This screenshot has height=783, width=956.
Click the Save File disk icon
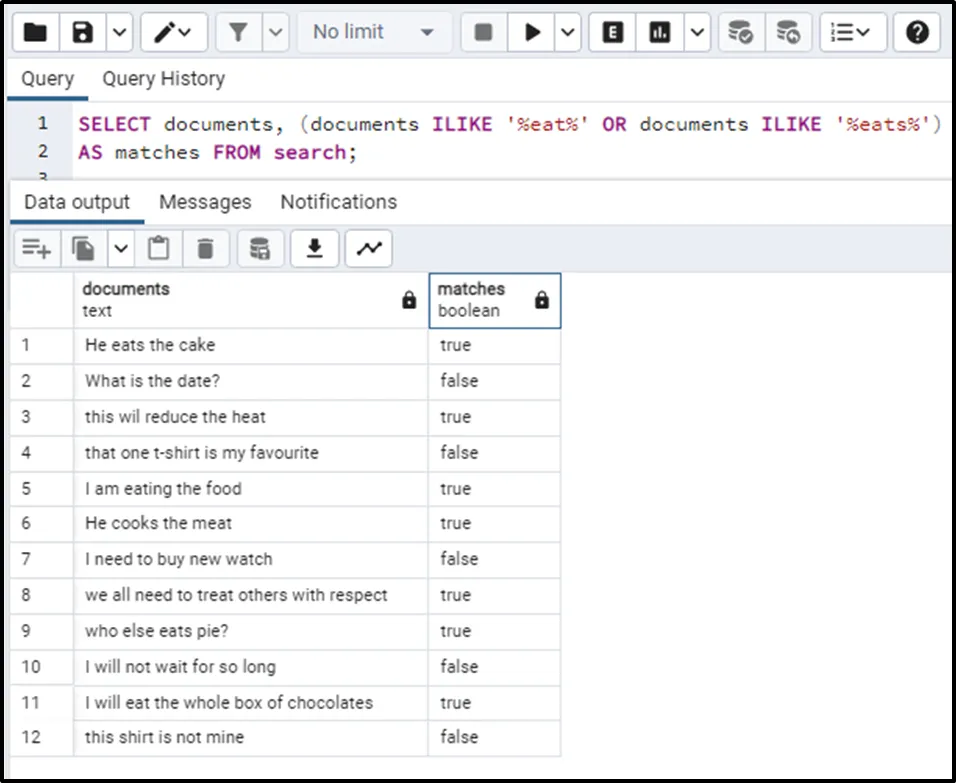(84, 33)
